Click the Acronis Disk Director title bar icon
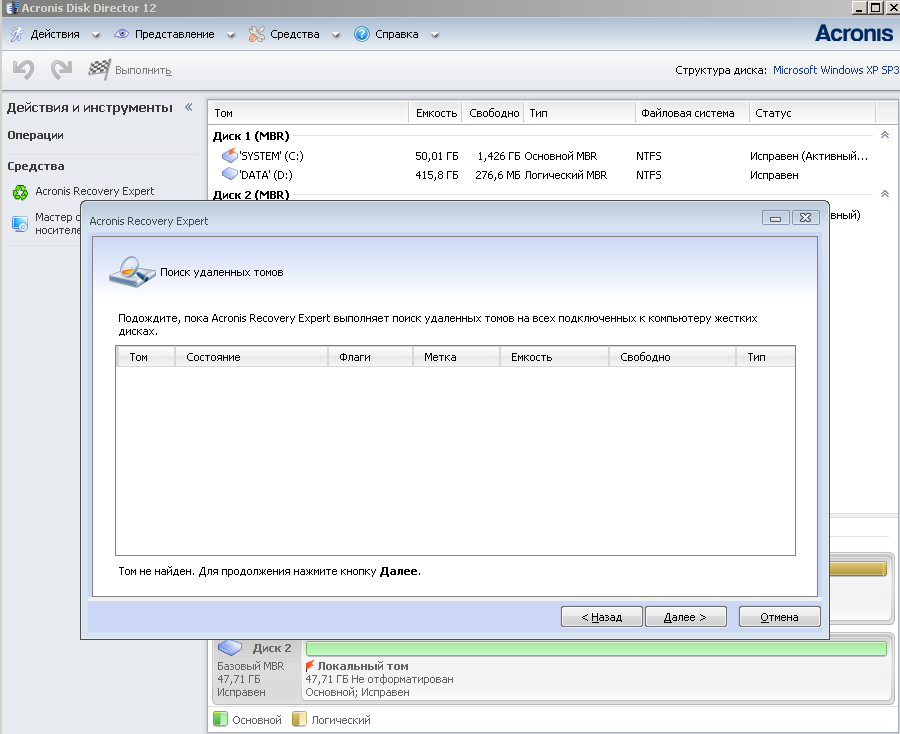Viewport: 900px width, 734px height. click(x=11, y=8)
